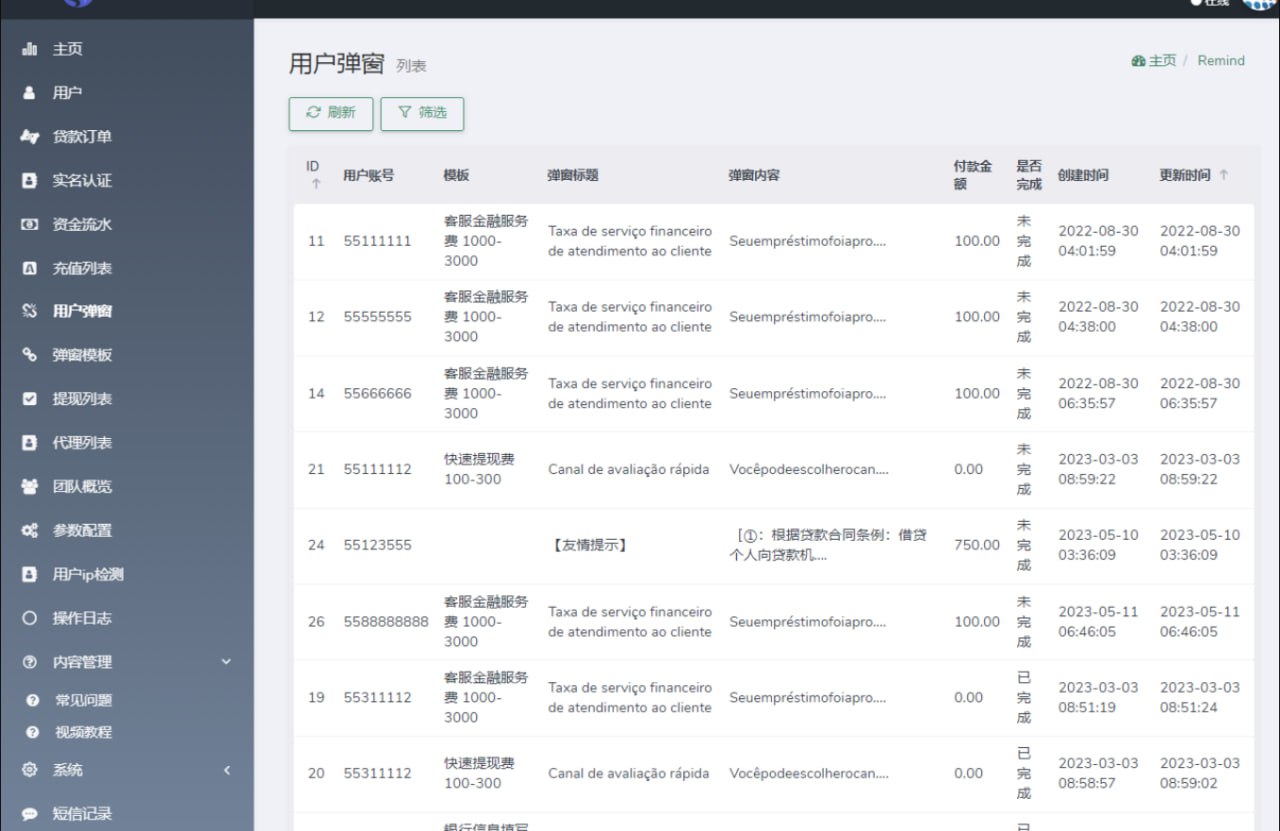Click the user person icon in sidebar
The width and height of the screenshot is (1280, 831).
click(x=30, y=93)
